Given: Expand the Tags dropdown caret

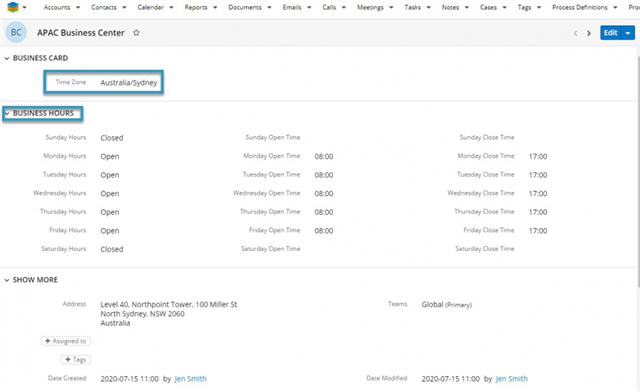Looking at the screenshot, I should [539, 7].
